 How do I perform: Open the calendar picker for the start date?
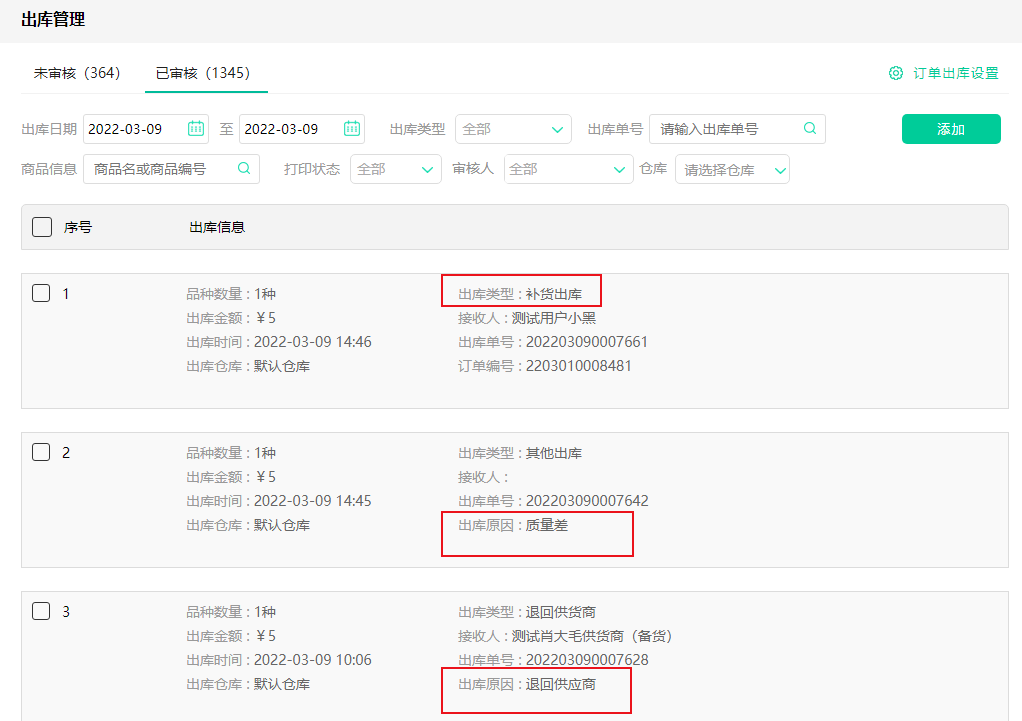(196, 128)
